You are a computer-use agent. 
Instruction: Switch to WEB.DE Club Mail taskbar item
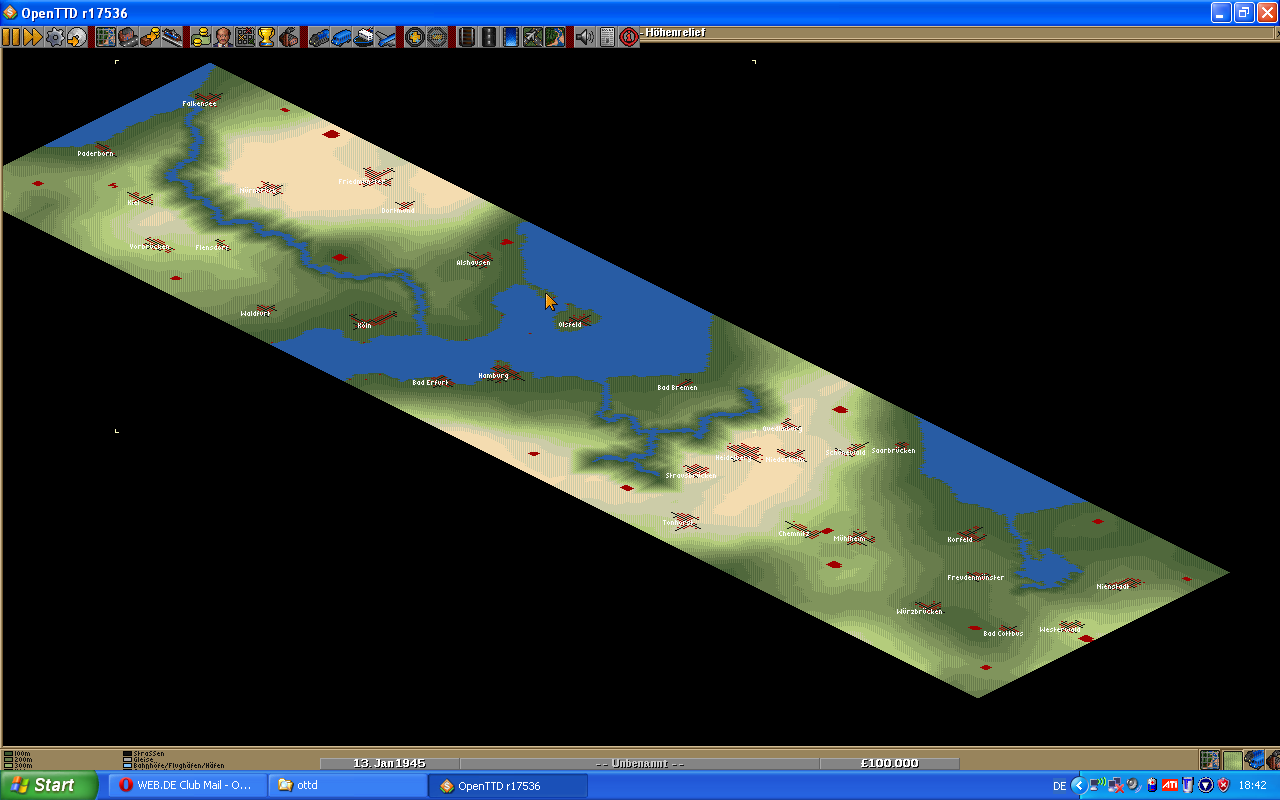(x=187, y=785)
